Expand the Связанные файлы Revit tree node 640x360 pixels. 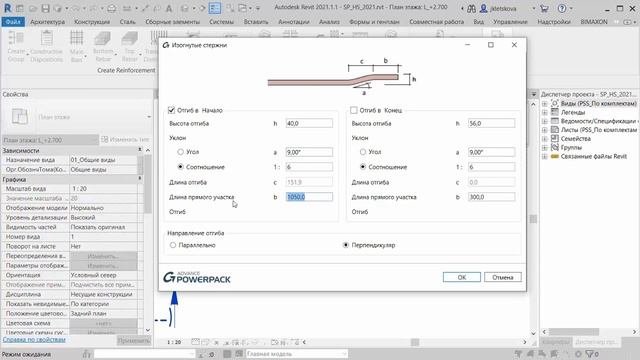pyautogui.click(x=545, y=157)
